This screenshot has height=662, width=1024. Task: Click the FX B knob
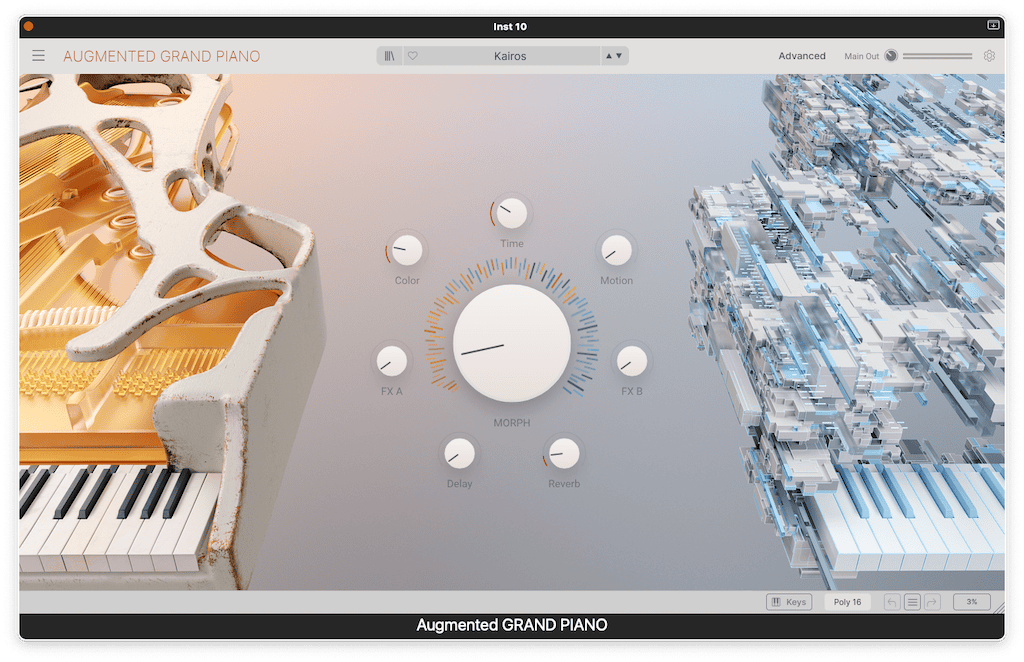pyautogui.click(x=632, y=361)
